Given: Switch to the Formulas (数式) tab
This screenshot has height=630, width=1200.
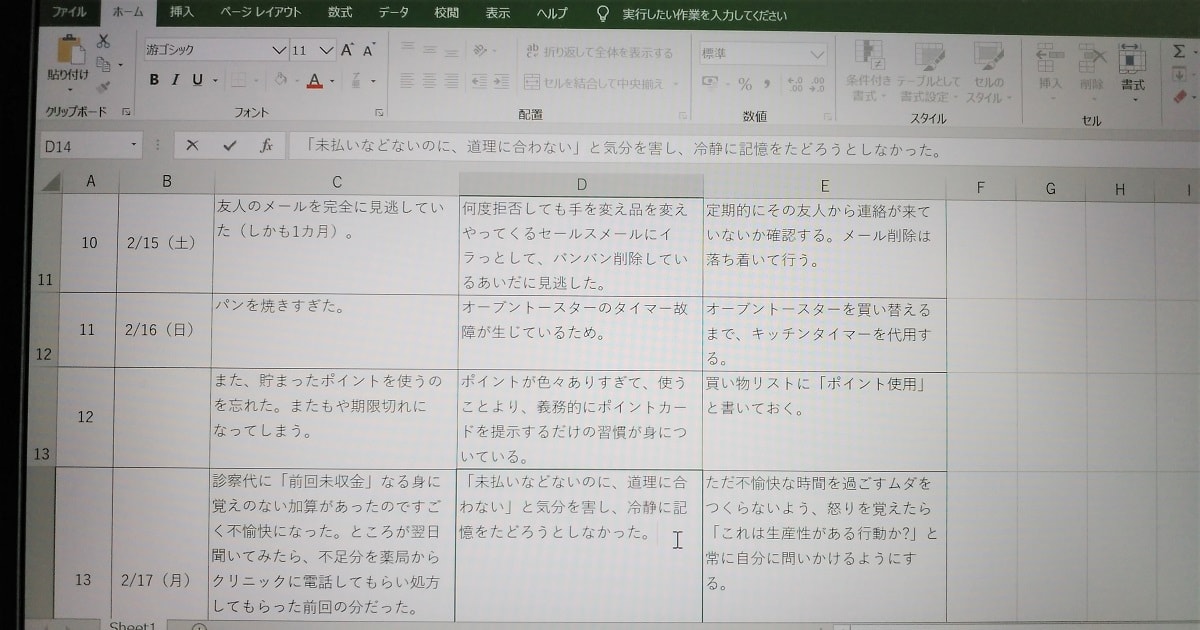Looking at the screenshot, I should [341, 13].
